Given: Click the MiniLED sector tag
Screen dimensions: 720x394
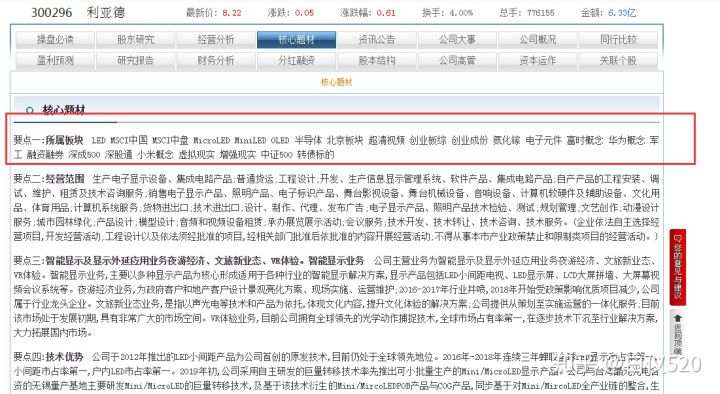Looking at the screenshot, I should click(x=250, y=140).
